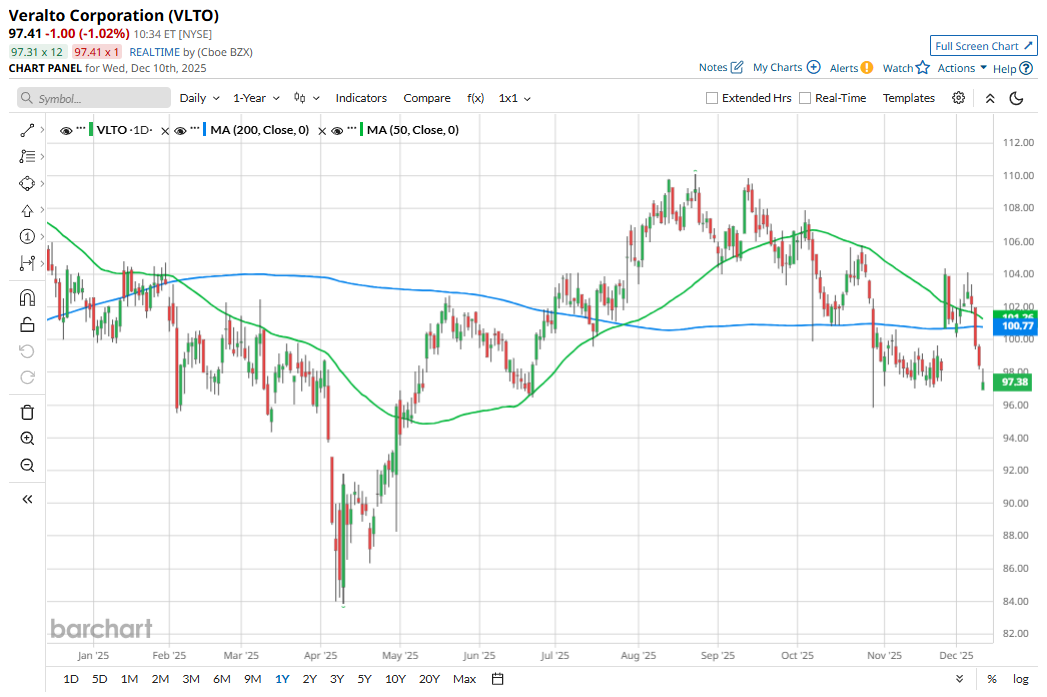
Task: Open Indicators menu
Action: pos(361,98)
